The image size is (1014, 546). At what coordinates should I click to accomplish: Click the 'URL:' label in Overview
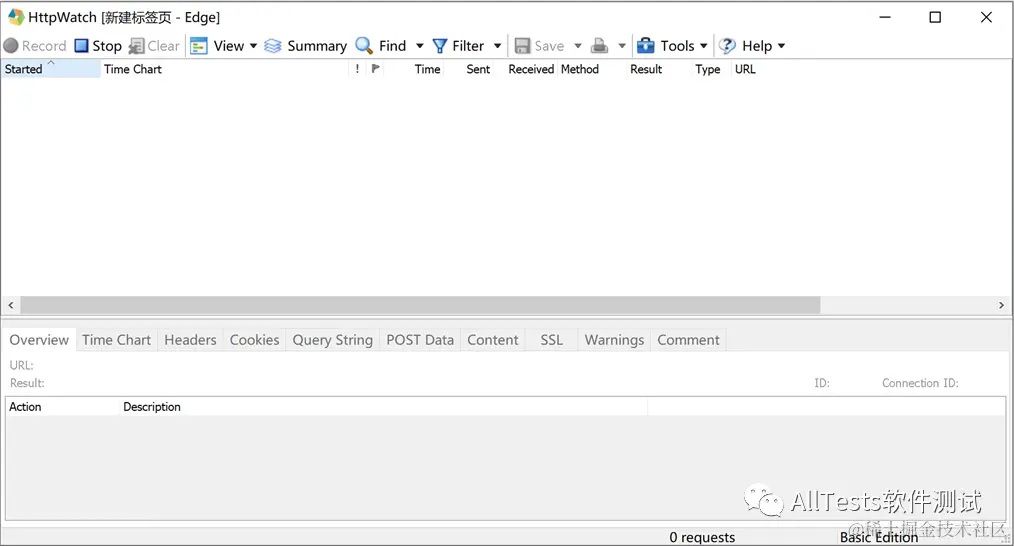(x=21, y=365)
